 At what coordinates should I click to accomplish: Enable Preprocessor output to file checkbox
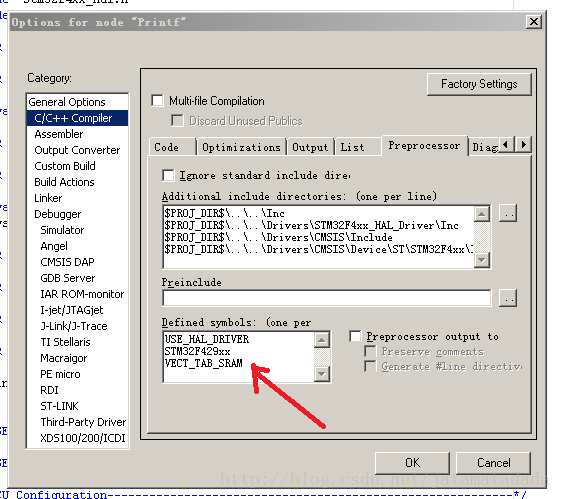(355, 336)
